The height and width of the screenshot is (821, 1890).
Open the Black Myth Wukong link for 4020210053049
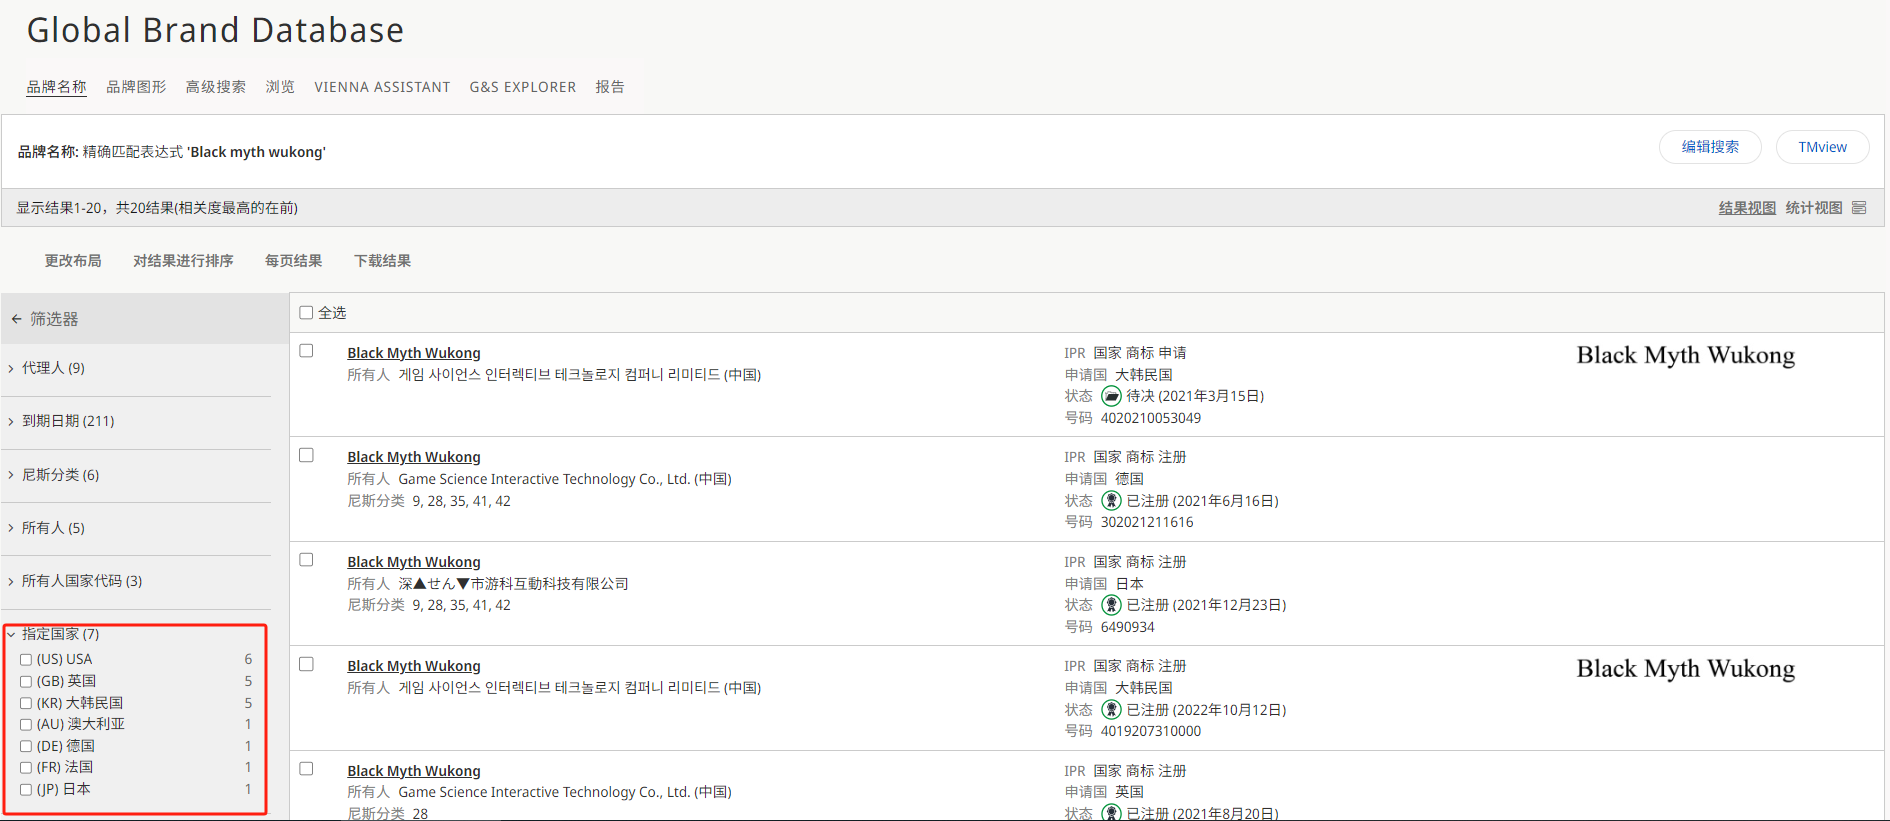pos(414,353)
